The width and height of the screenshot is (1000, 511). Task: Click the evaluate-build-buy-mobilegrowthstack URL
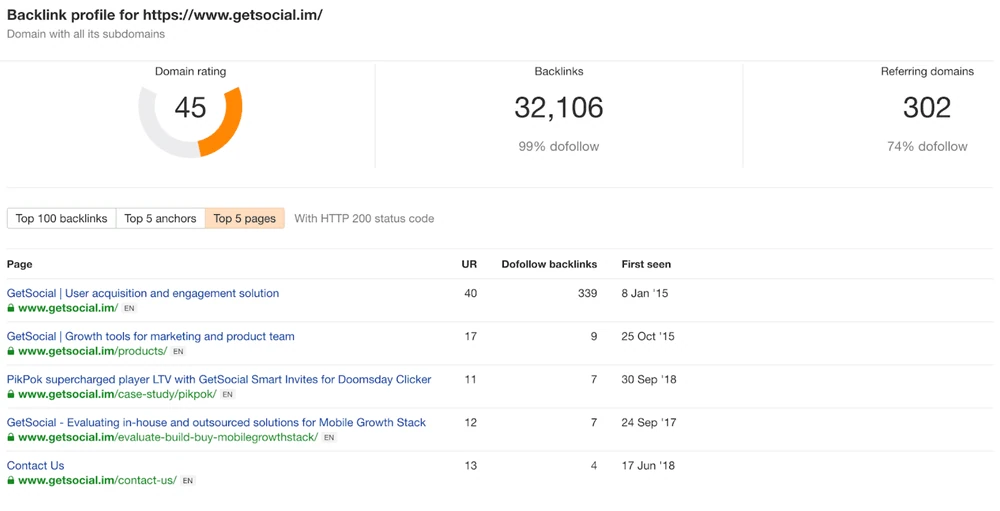pyautogui.click(x=168, y=438)
